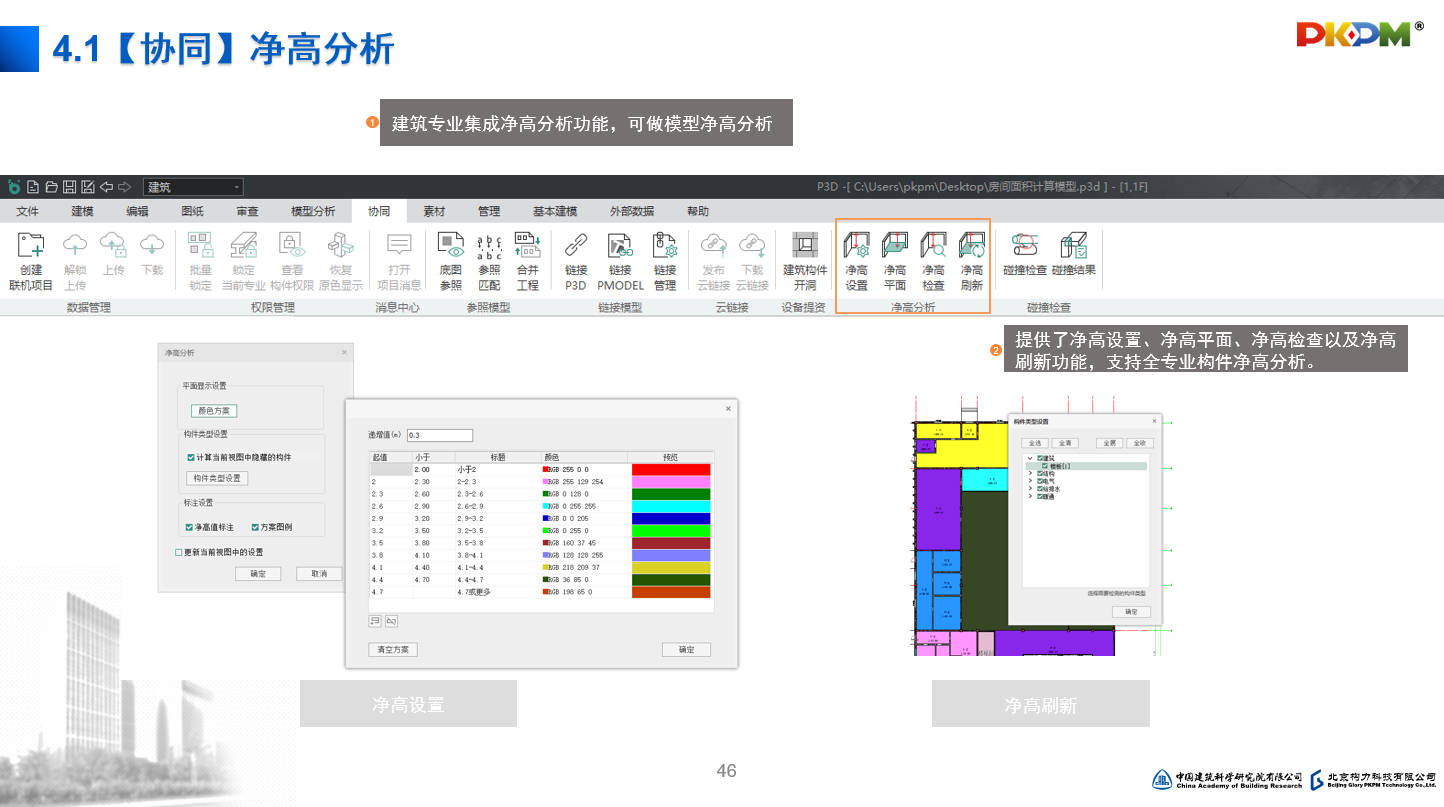Toggle the 方案图例 checkbox
1444x807 pixels.
pos(255,527)
